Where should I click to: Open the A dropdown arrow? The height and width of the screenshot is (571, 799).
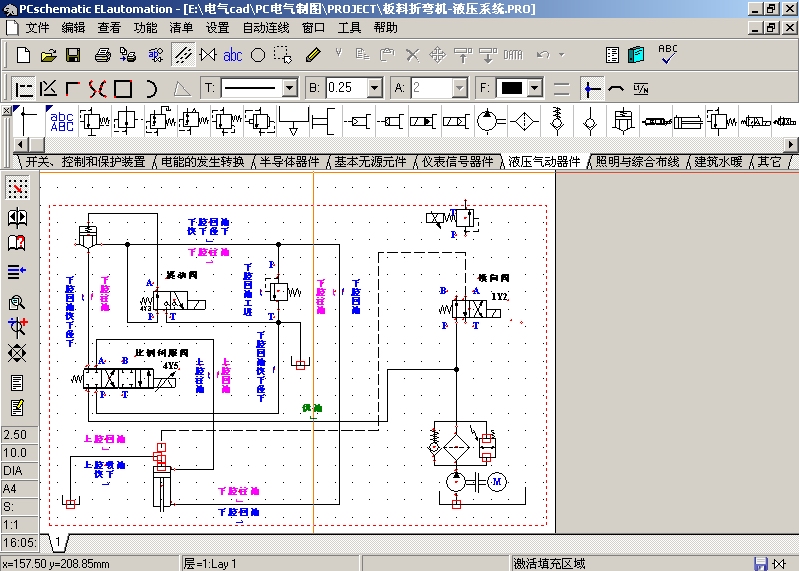[x=460, y=88]
